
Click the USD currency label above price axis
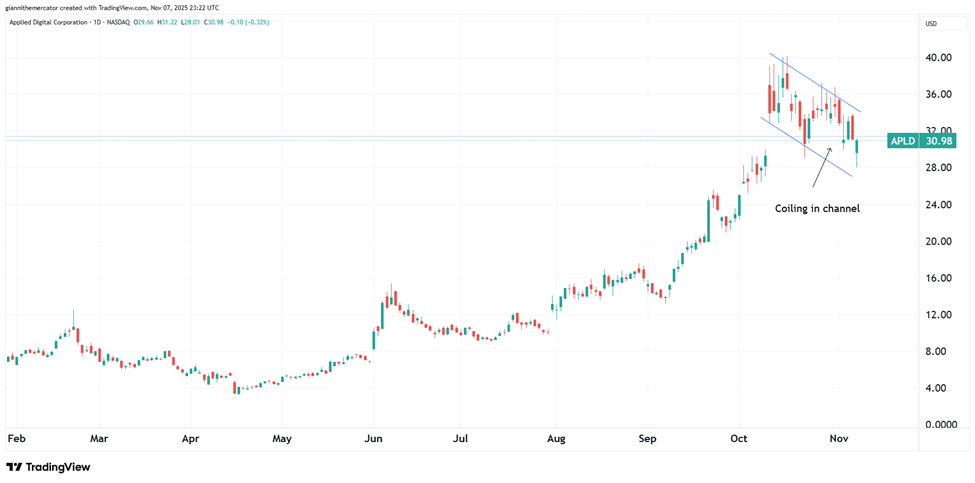coord(930,24)
